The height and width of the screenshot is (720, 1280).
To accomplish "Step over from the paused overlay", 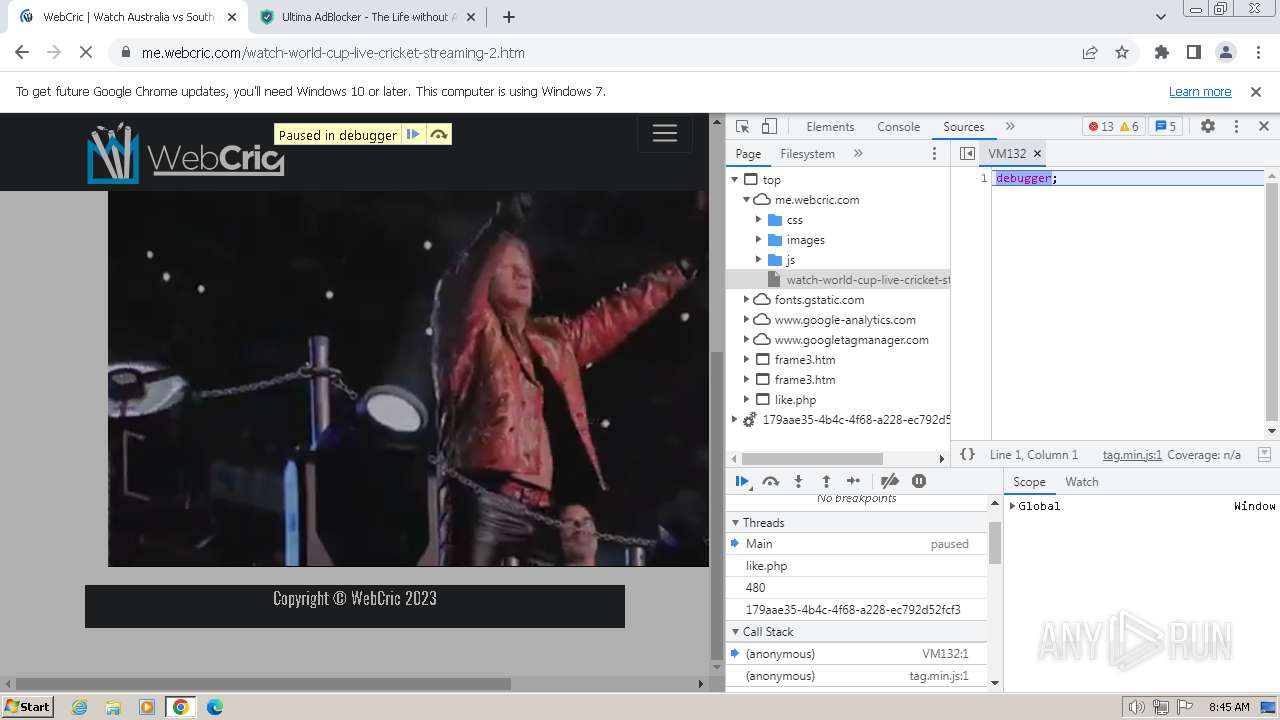I will pos(439,135).
